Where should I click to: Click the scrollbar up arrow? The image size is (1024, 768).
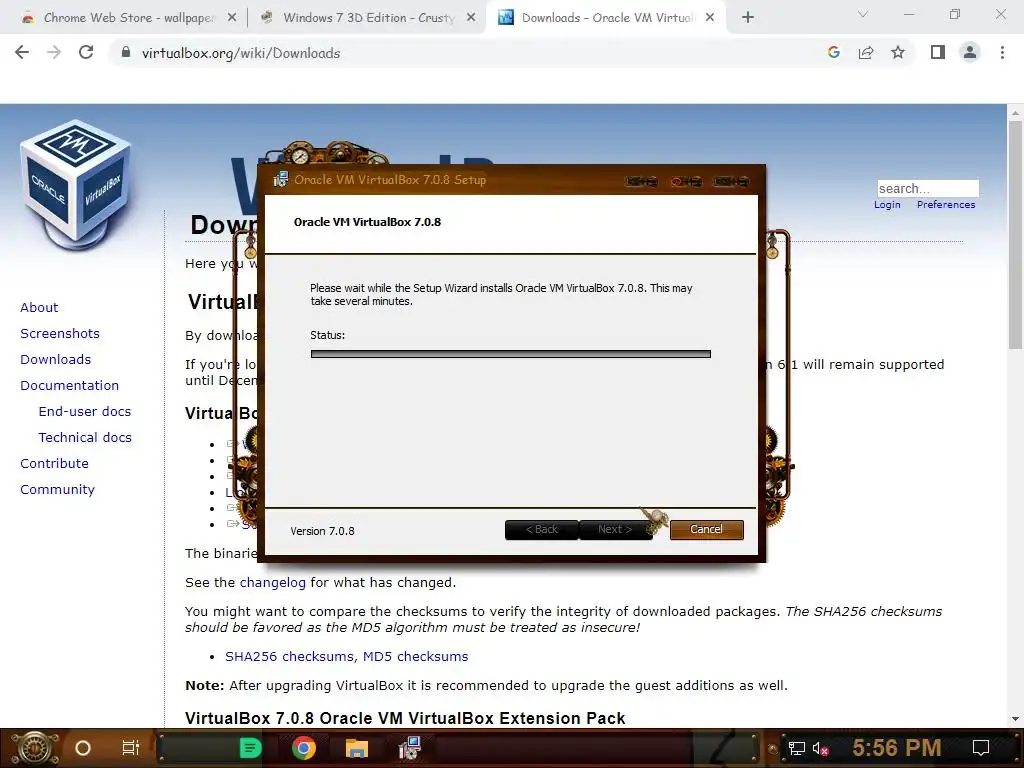(1015, 113)
